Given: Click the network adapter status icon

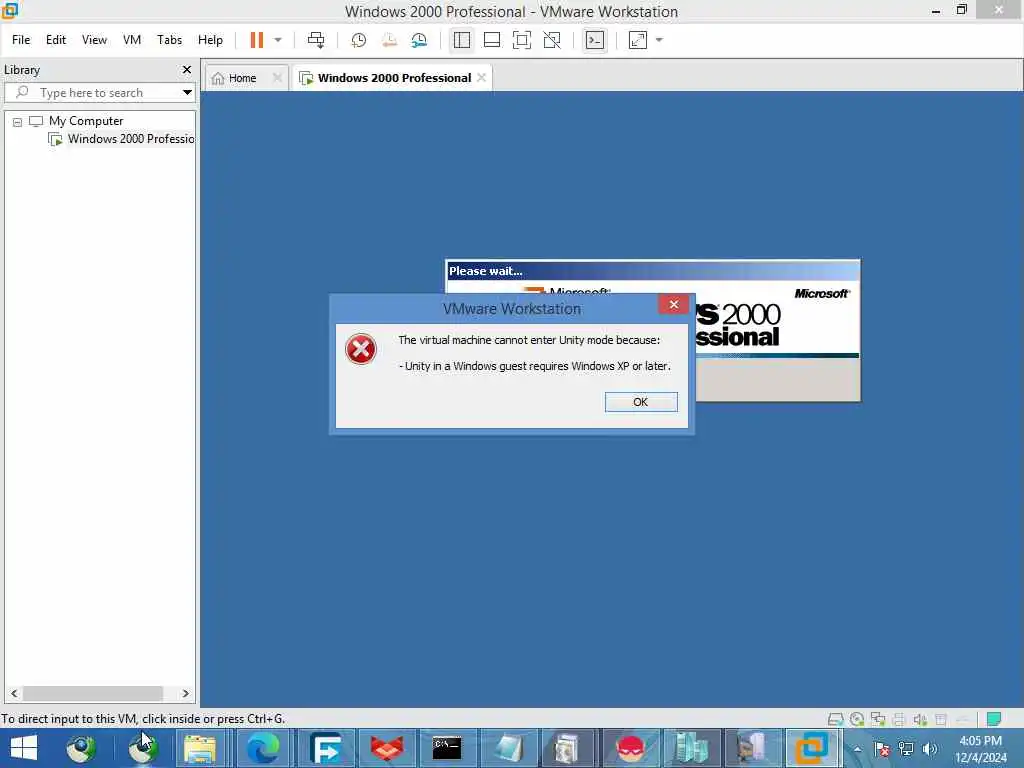Looking at the screenshot, I should point(878,719).
